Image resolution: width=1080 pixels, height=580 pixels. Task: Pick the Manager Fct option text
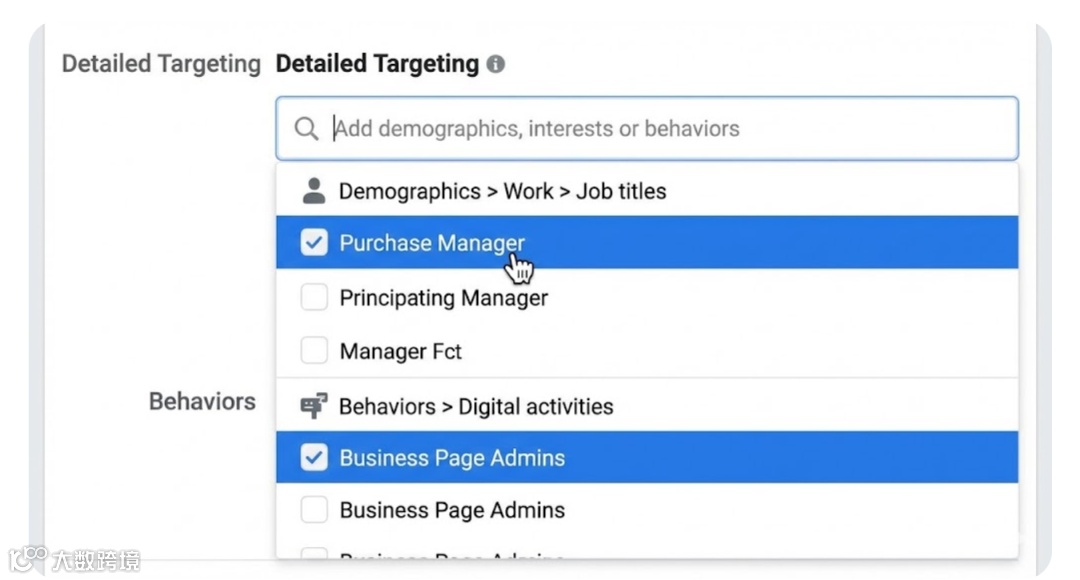pos(401,352)
